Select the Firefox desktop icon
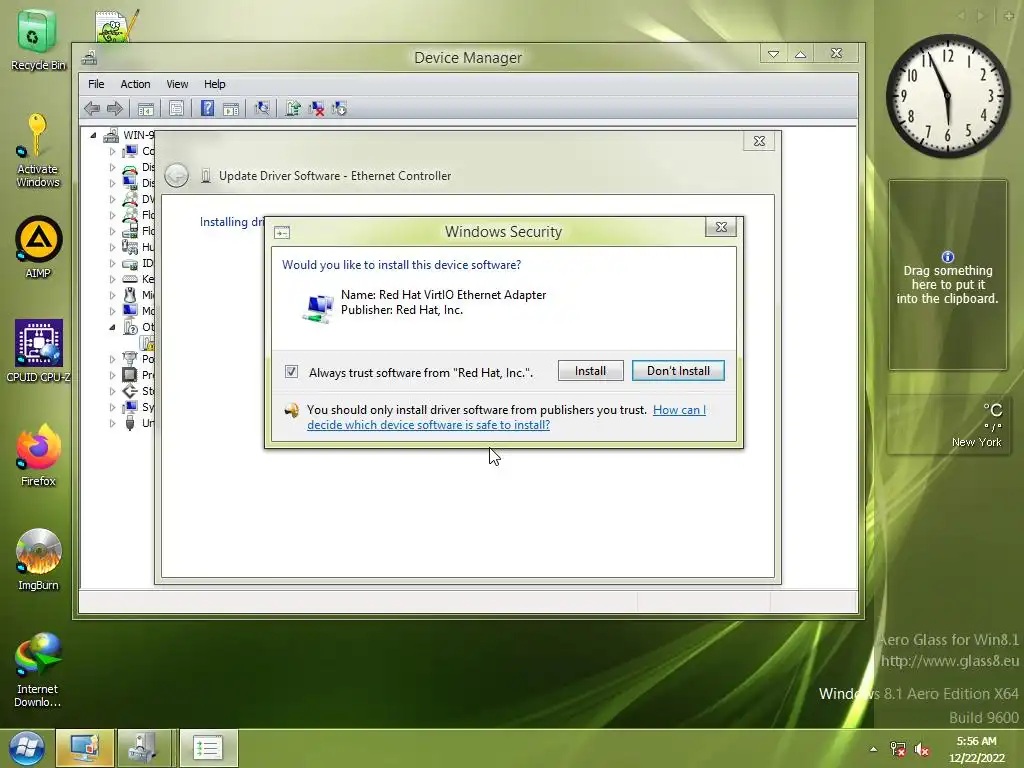Image resolution: width=1024 pixels, height=768 pixels. [38, 455]
